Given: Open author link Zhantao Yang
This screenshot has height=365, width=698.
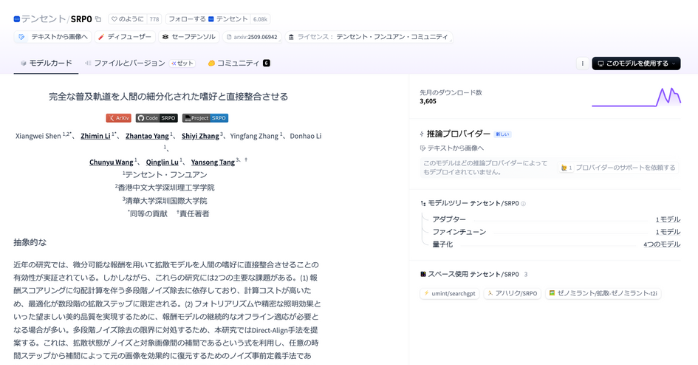Looking at the screenshot, I should 147,136.
